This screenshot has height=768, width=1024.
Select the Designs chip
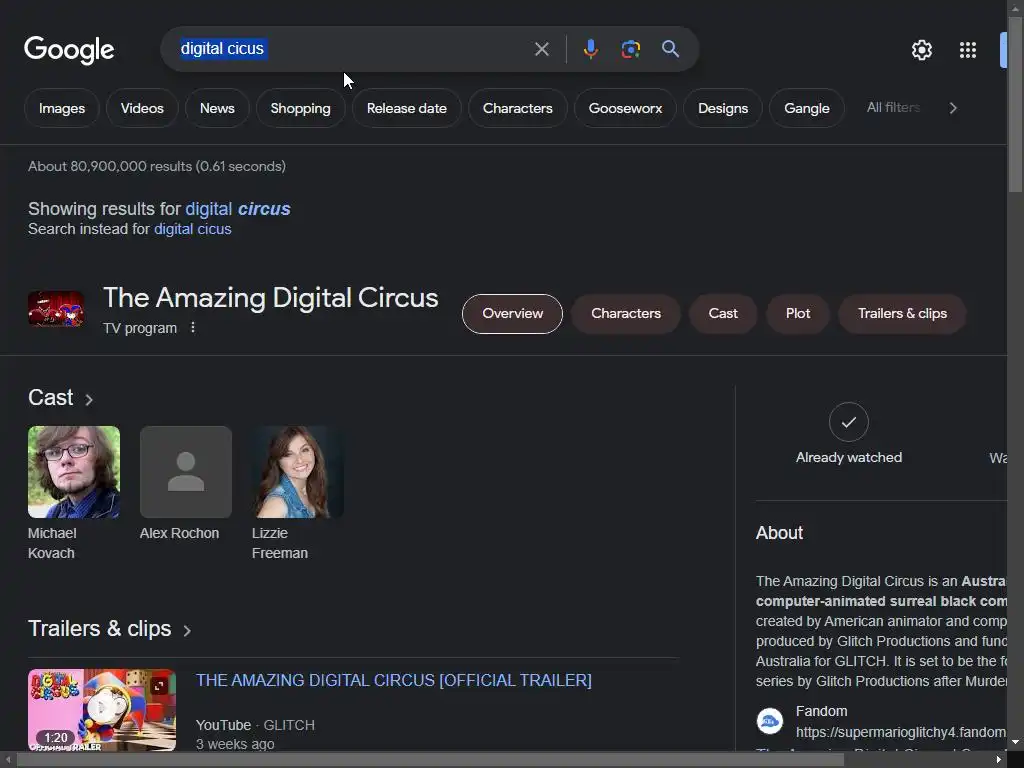click(722, 108)
